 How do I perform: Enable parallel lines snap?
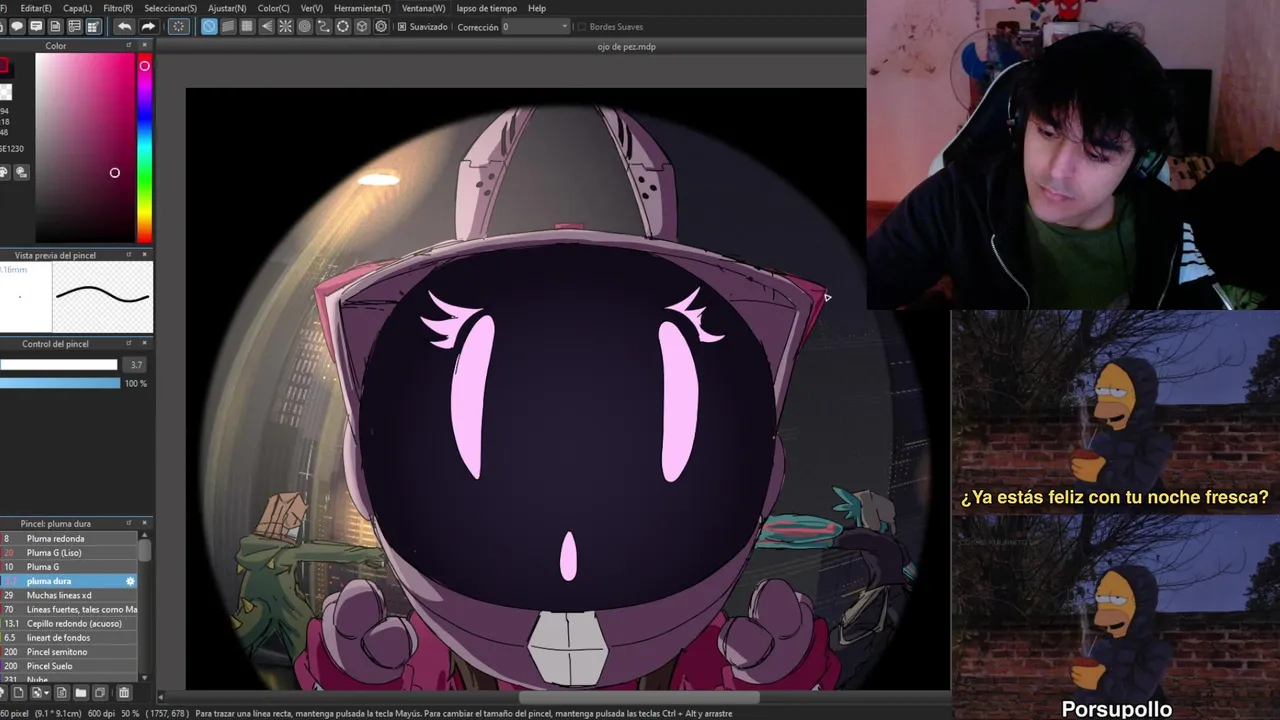pyautogui.click(x=228, y=27)
